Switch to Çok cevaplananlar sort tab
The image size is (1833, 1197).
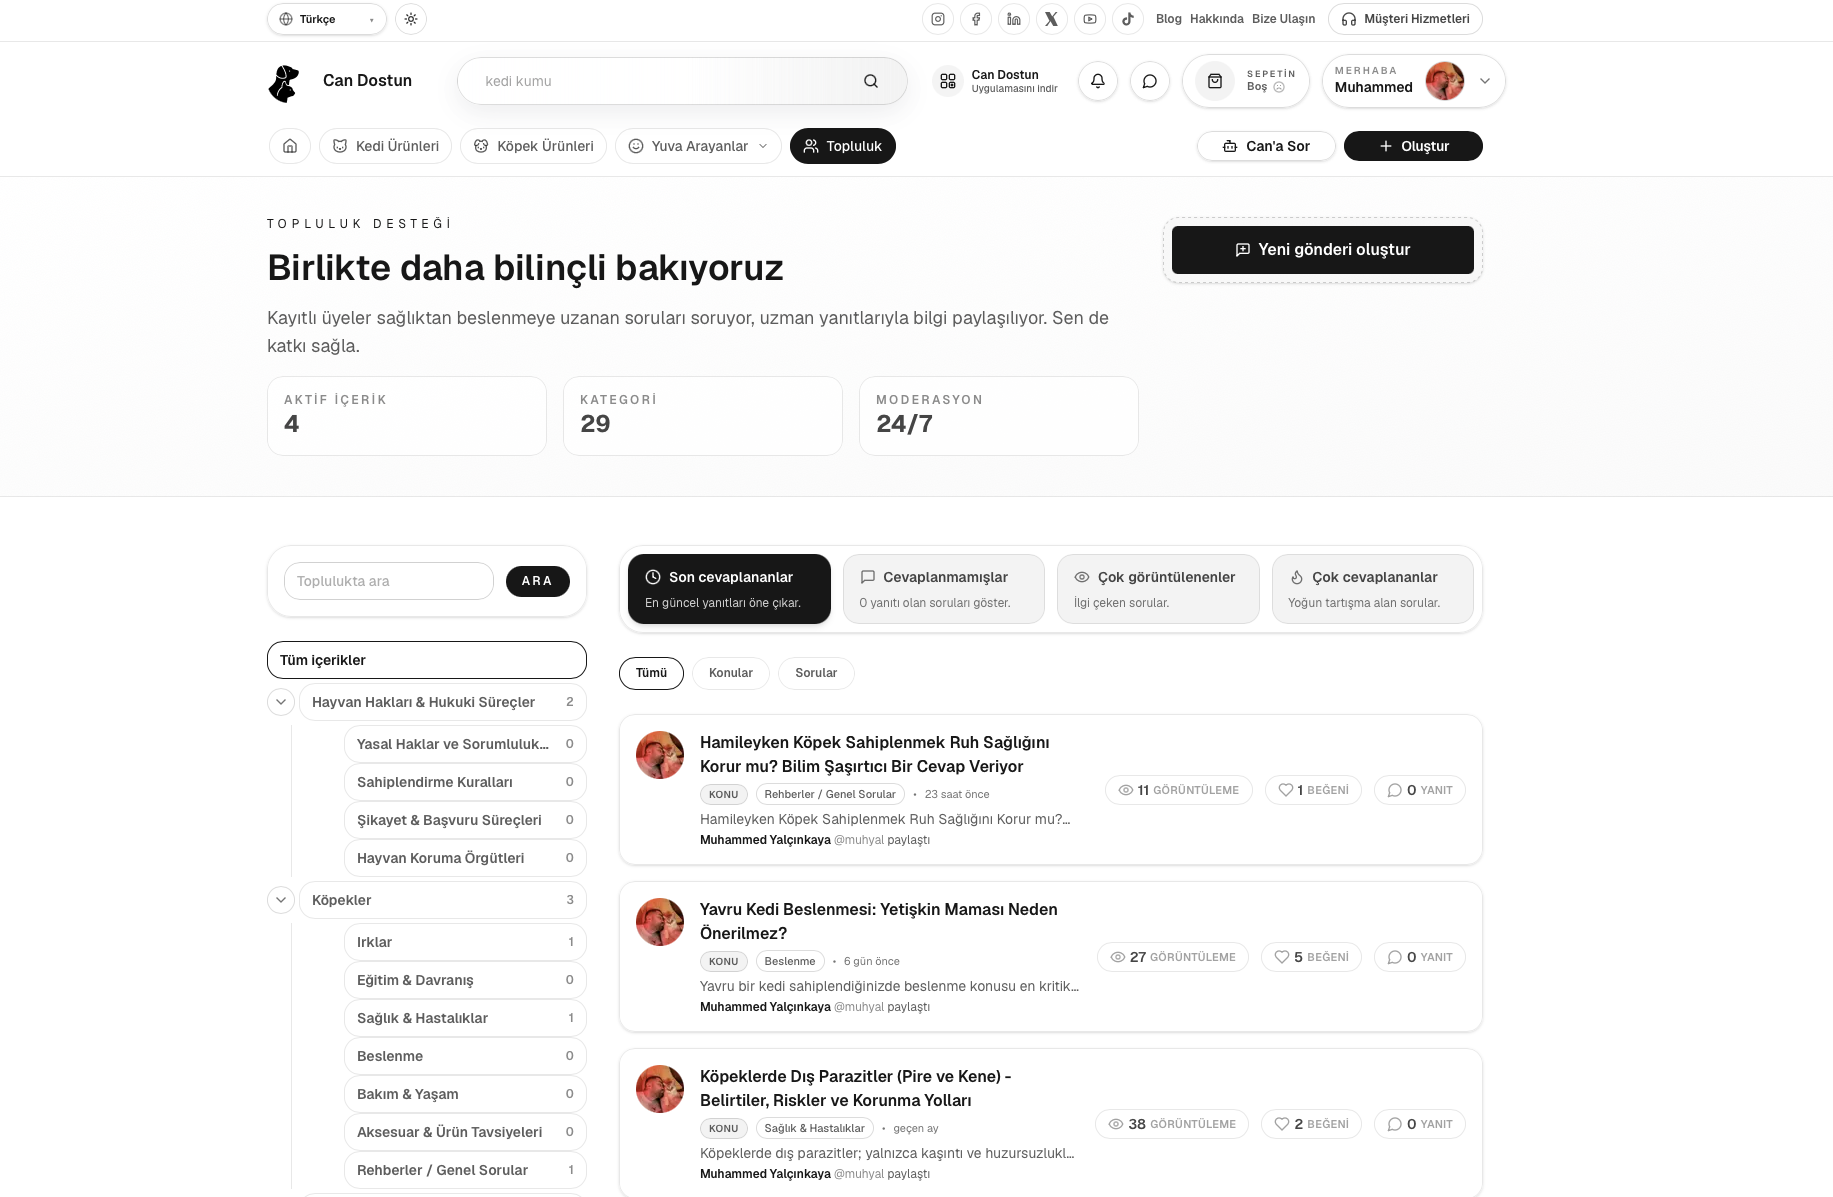click(x=1373, y=589)
